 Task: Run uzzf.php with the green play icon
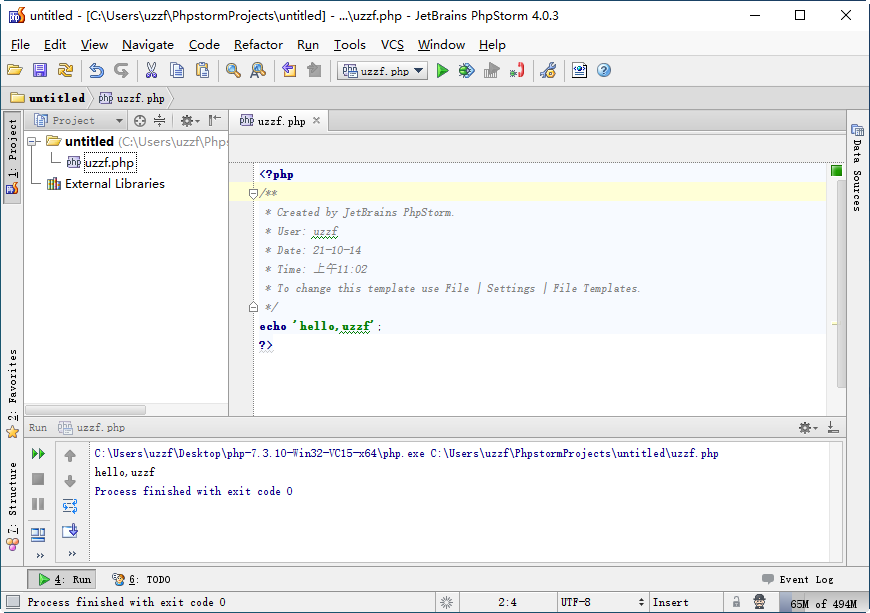442,70
